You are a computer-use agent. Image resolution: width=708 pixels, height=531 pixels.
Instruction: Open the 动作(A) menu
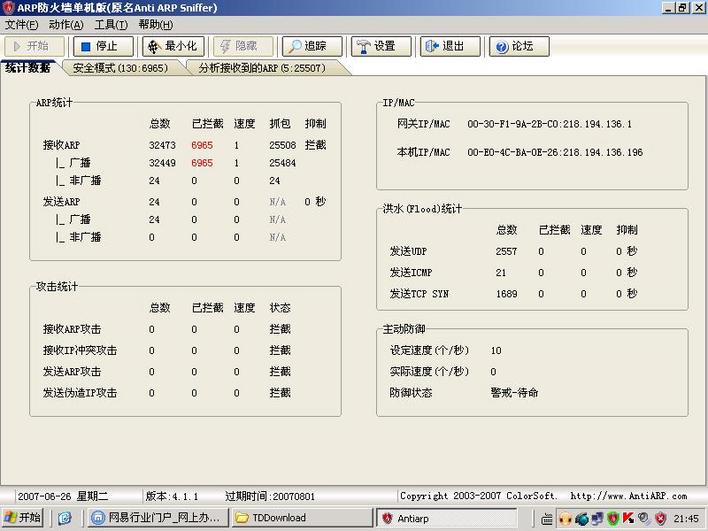click(66, 24)
